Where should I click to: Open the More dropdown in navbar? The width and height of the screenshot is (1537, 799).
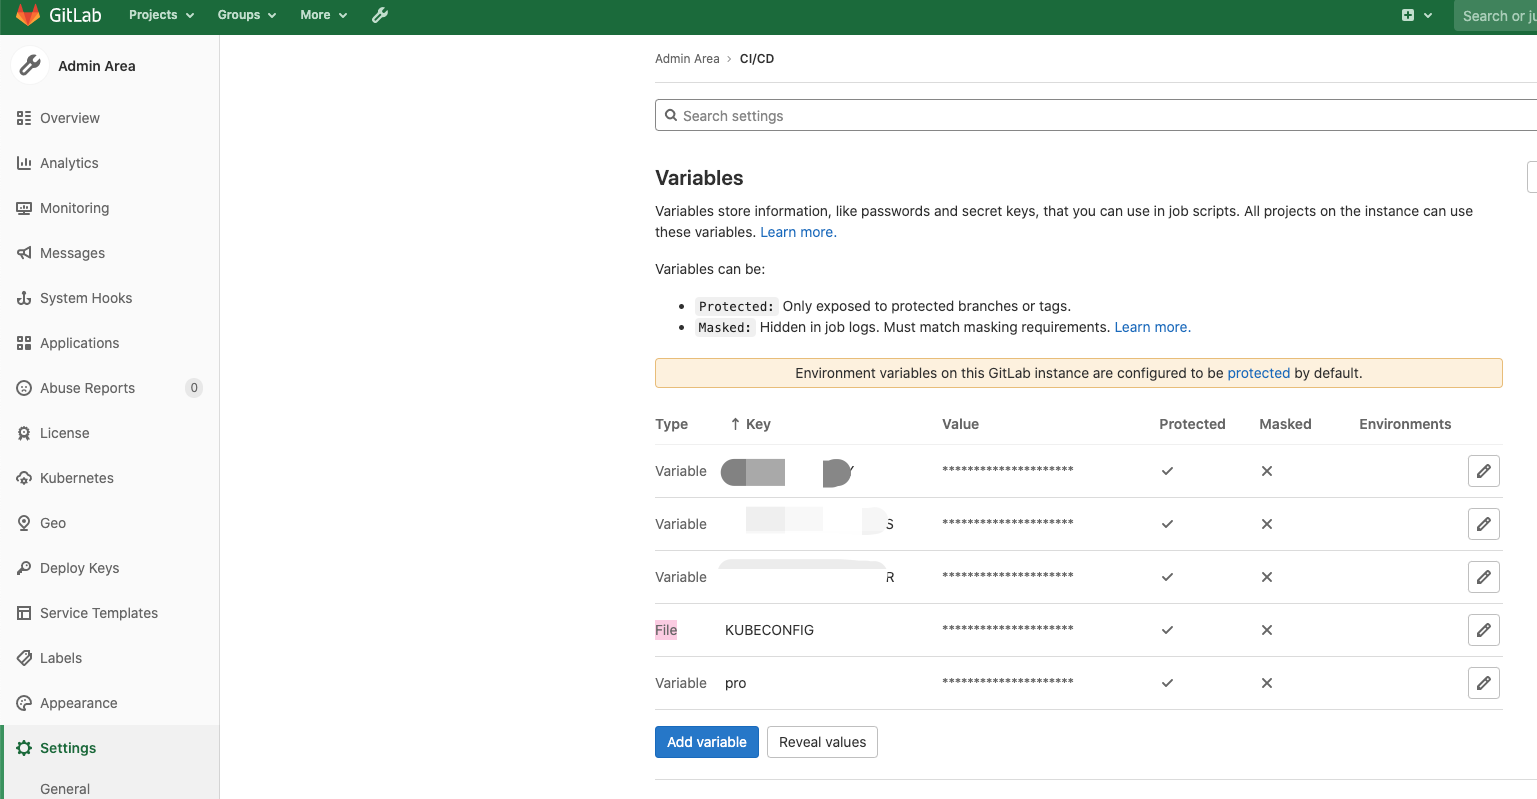tap(323, 15)
